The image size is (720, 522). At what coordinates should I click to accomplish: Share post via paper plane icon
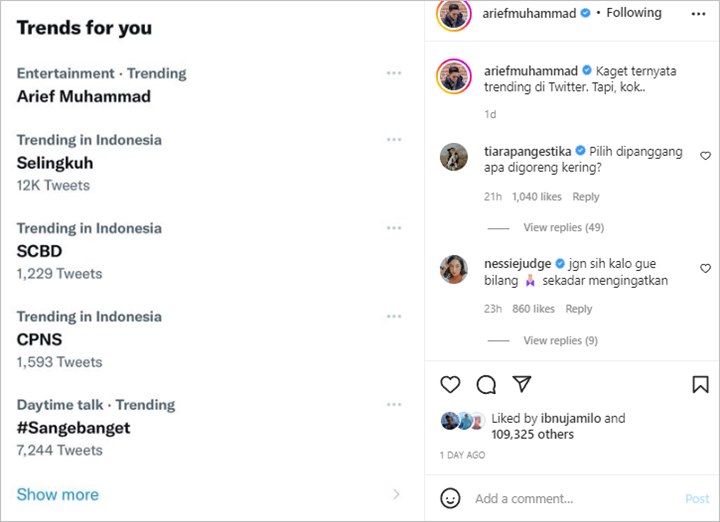[522, 384]
